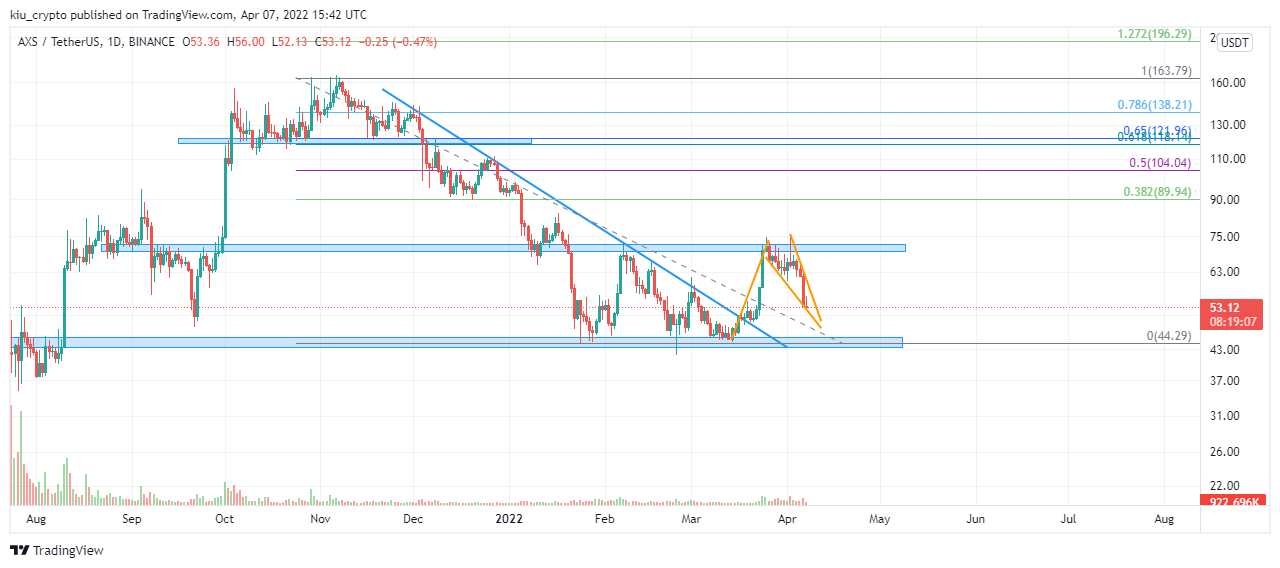Click 130.00 on the price axis
Image resolution: width=1280 pixels, height=568 pixels.
(1228, 125)
